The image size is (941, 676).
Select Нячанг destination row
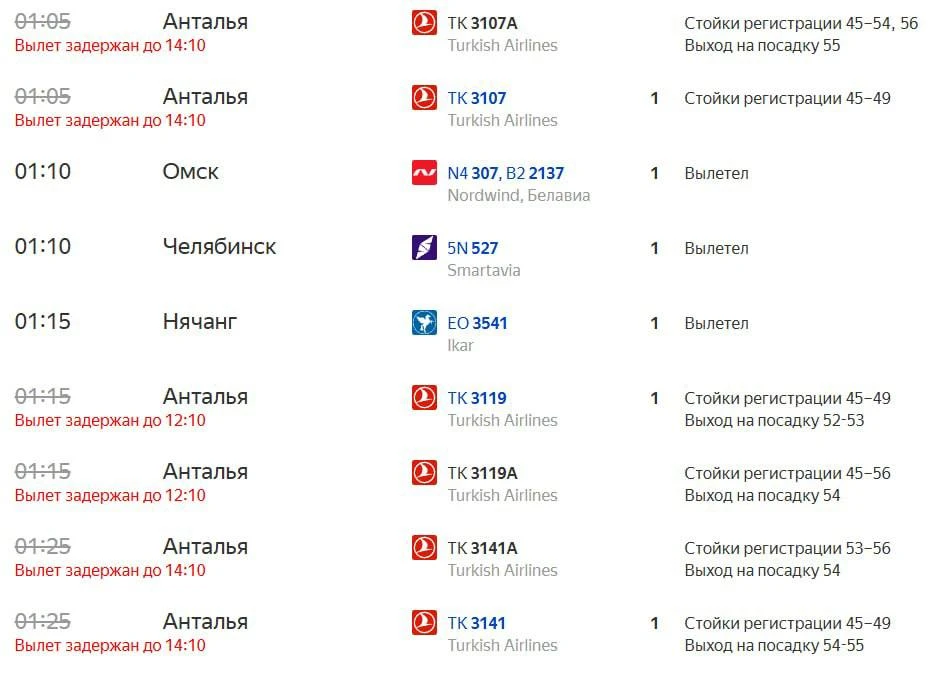tap(200, 322)
